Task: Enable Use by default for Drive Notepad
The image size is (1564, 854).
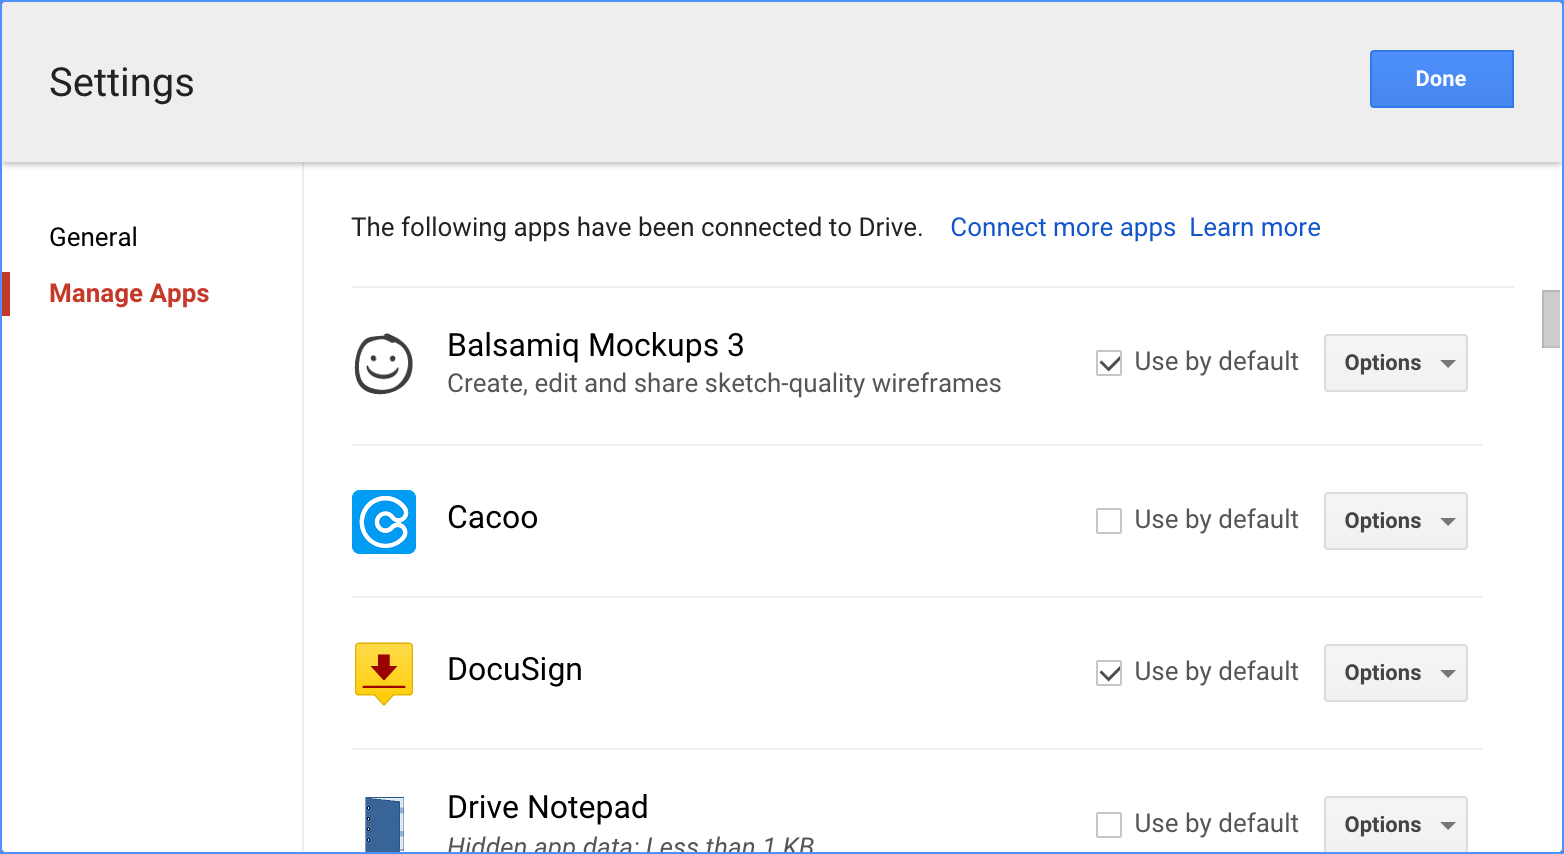Action: [x=1109, y=825]
